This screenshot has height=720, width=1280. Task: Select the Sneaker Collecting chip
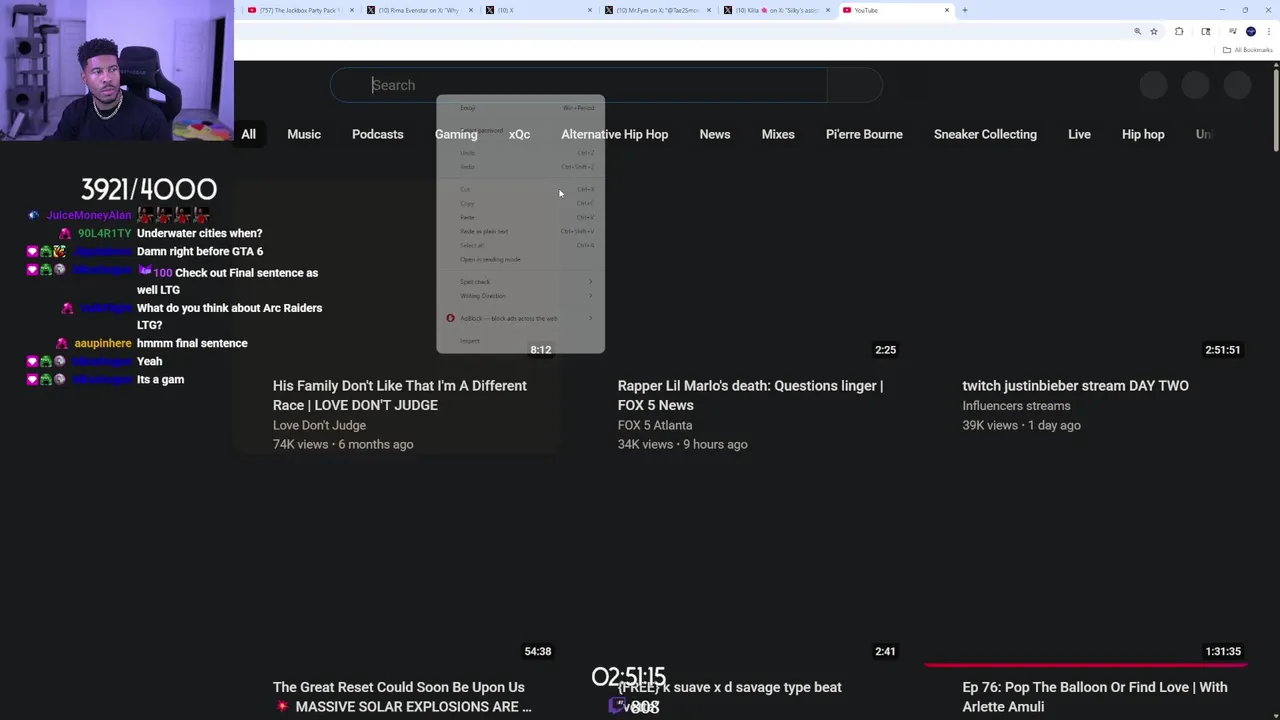click(x=985, y=134)
